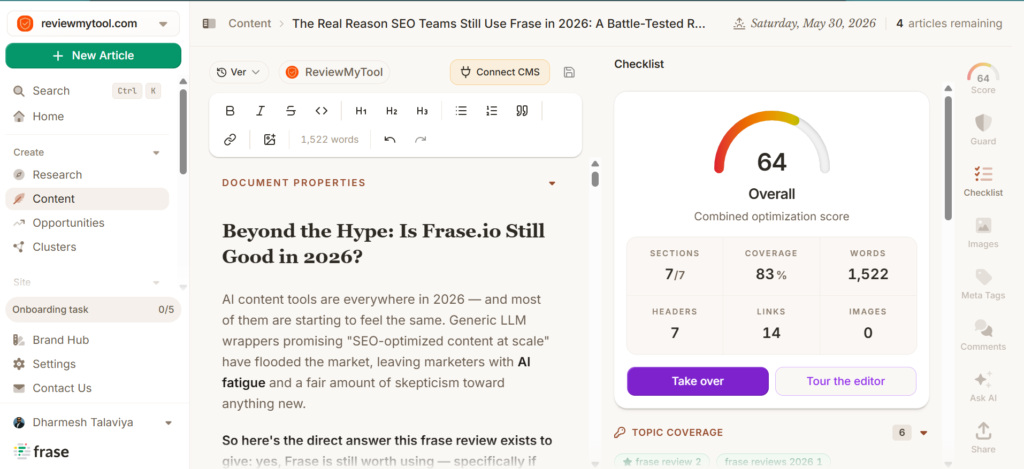Open the Onboarding task item
This screenshot has height=469, width=1024.
pos(93,310)
